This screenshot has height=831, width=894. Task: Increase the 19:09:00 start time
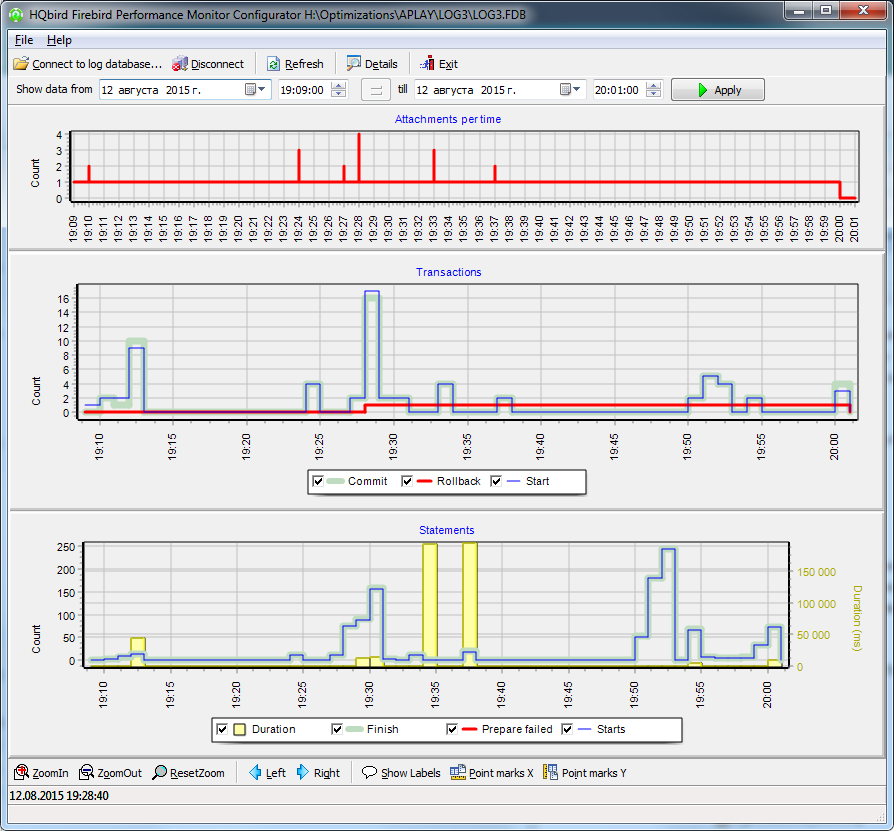(339, 86)
